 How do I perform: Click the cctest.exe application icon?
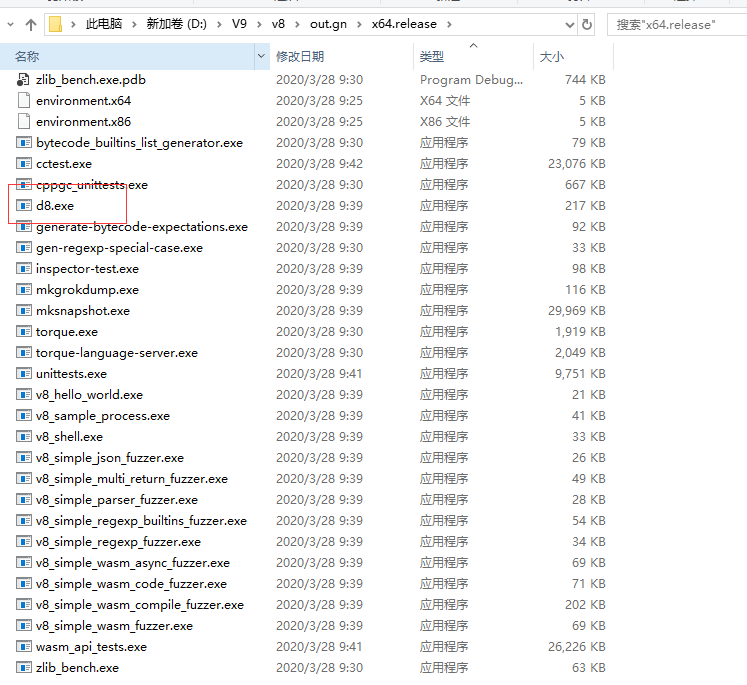(24, 164)
